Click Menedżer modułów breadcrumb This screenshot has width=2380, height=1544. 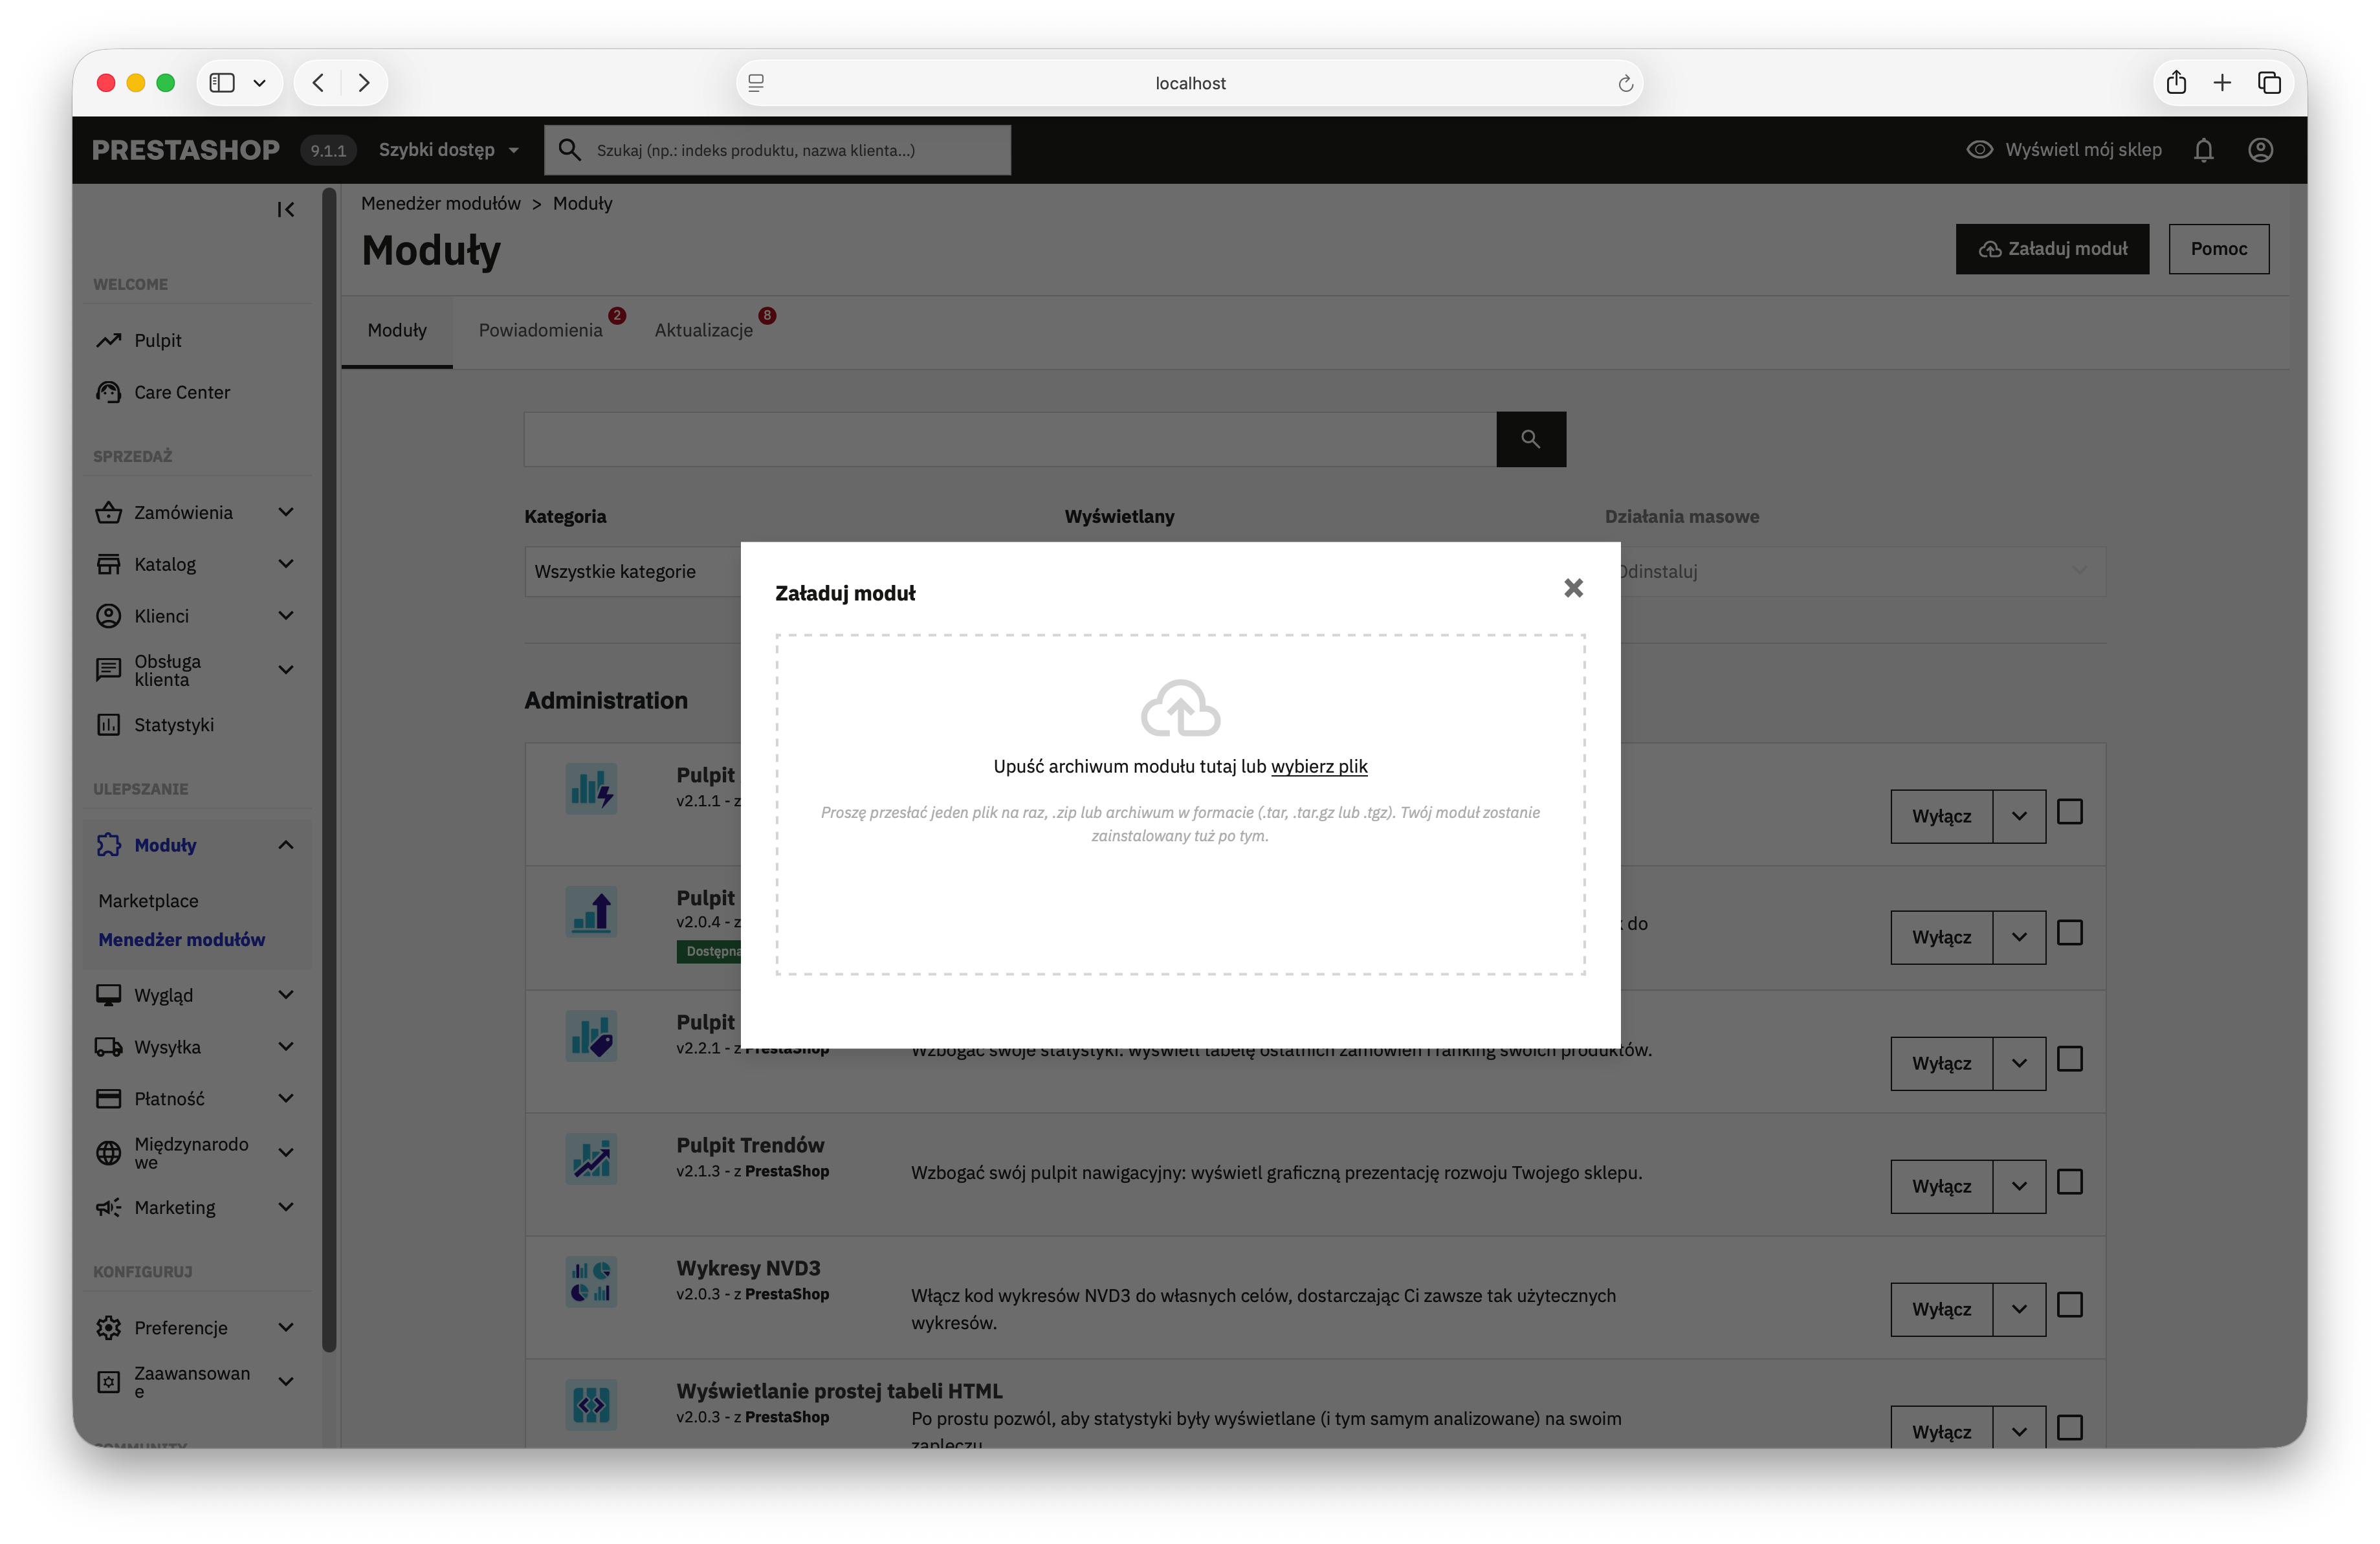pos(441,203)
